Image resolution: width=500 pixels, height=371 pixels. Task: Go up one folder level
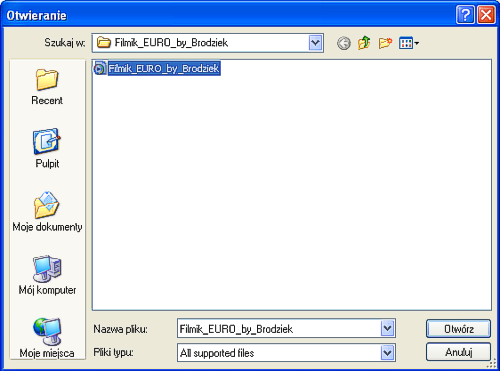tap(364, 43)
